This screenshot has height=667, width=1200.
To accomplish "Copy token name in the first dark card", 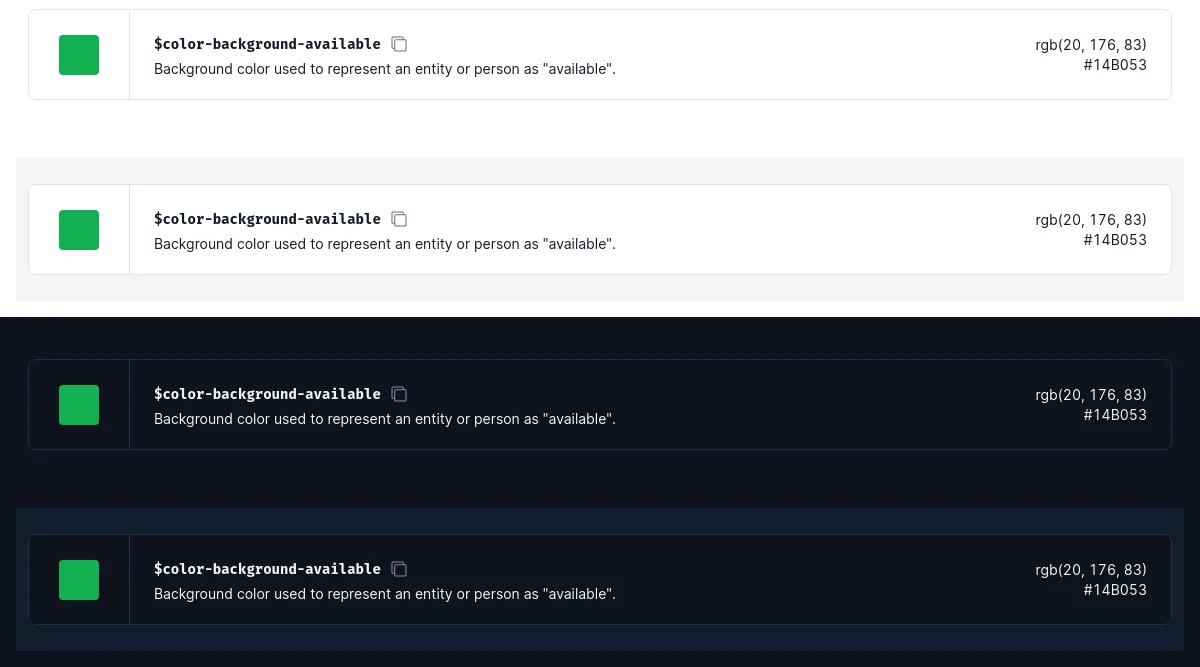I will point(399,394).
